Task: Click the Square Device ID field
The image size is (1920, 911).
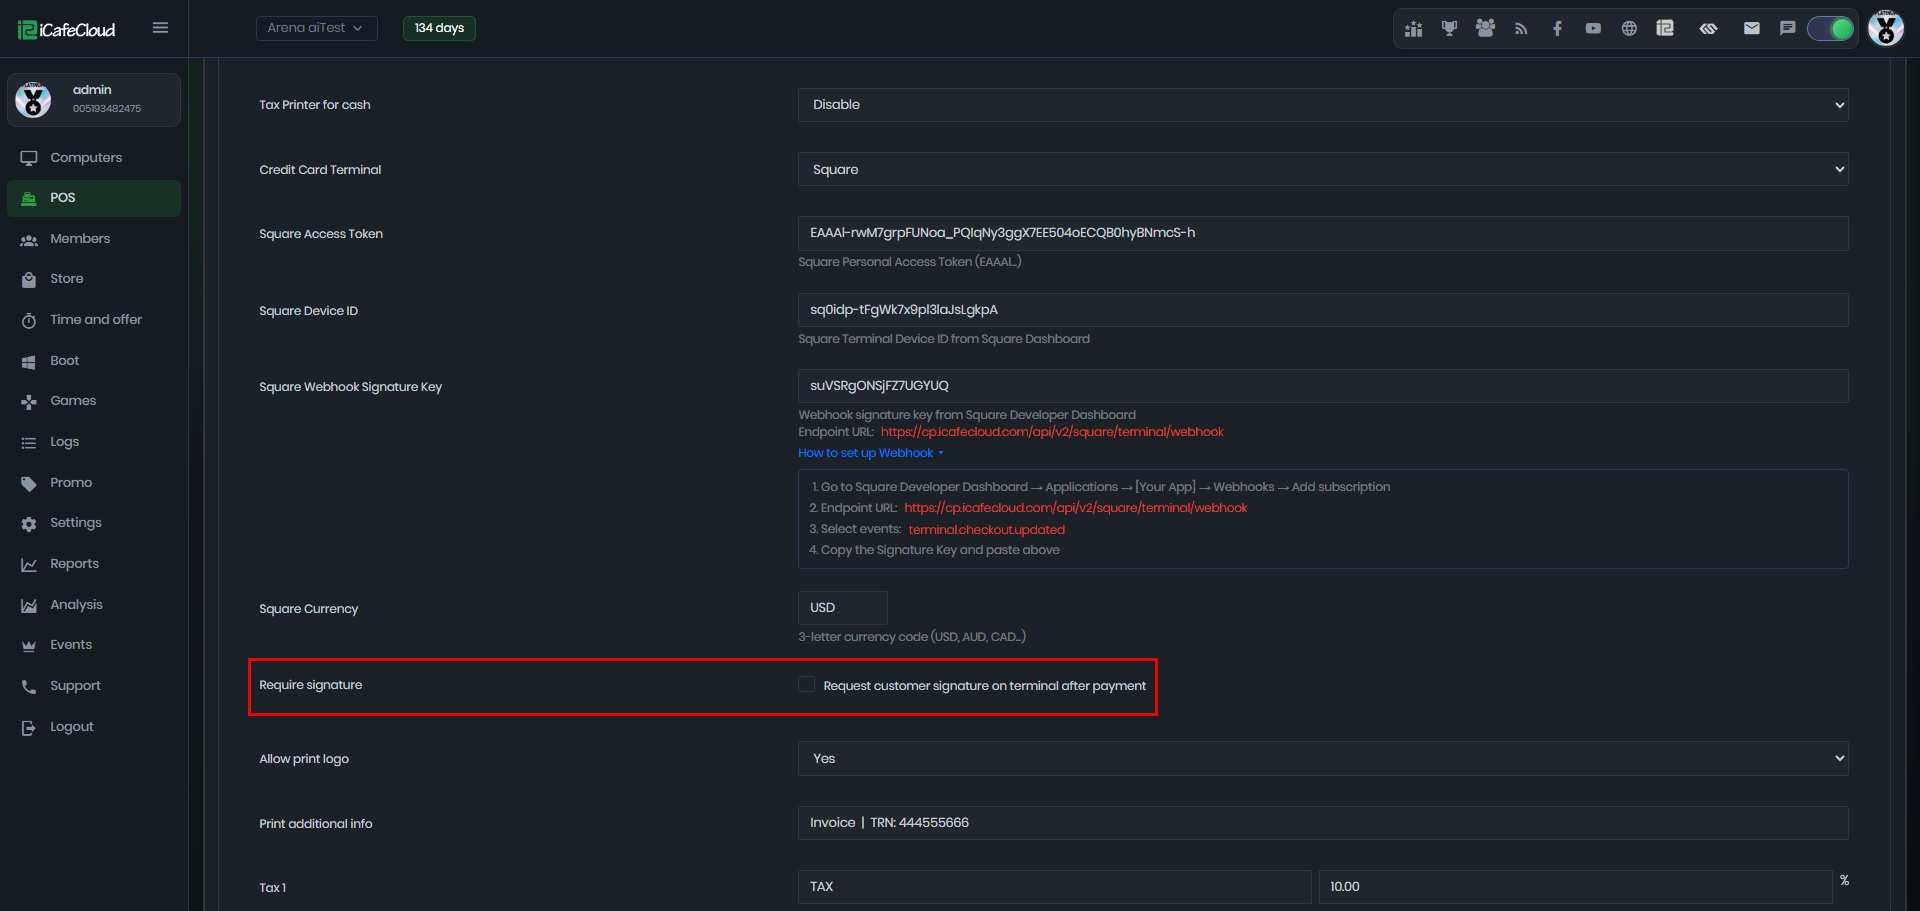Action: (1323, 310)
